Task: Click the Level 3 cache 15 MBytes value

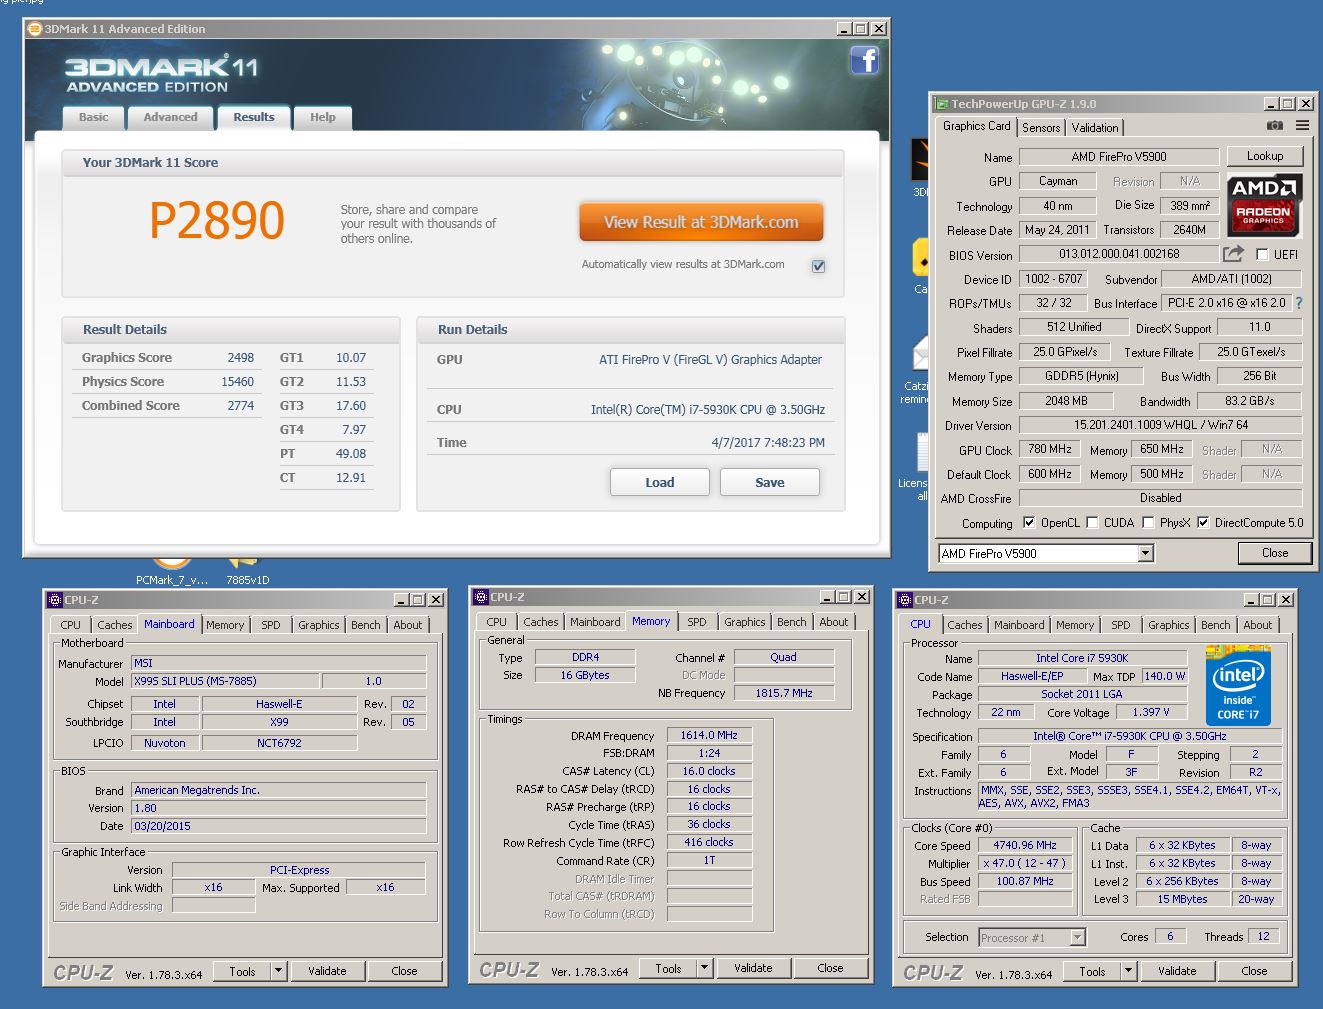Action: (1182, 899)
